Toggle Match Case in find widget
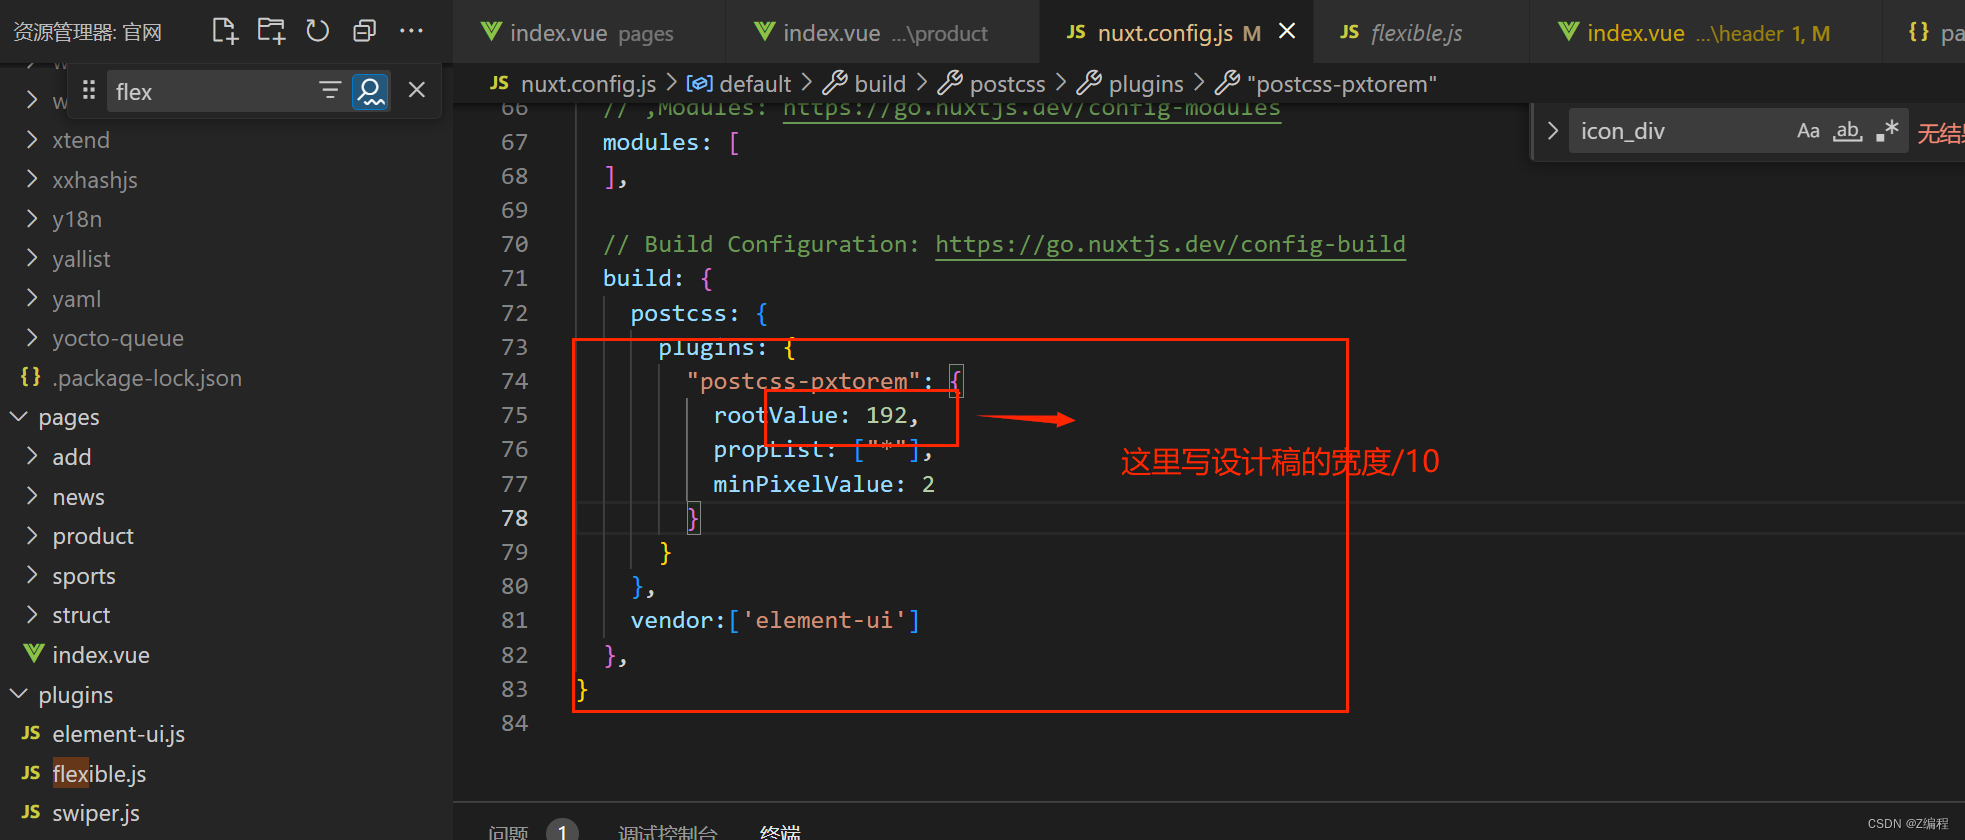This screenshot has width=1965, height=840. click(1808, 131)
